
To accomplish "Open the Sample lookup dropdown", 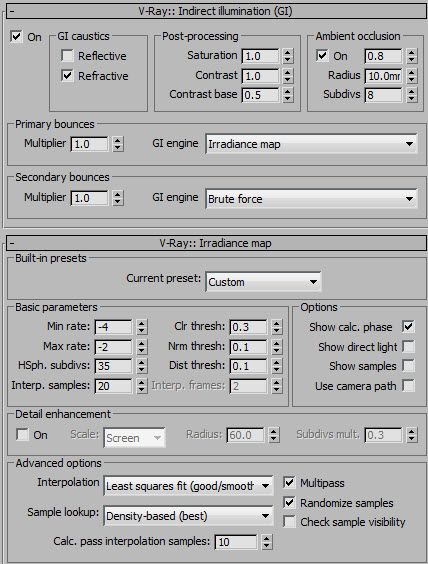I will (188, 516).
